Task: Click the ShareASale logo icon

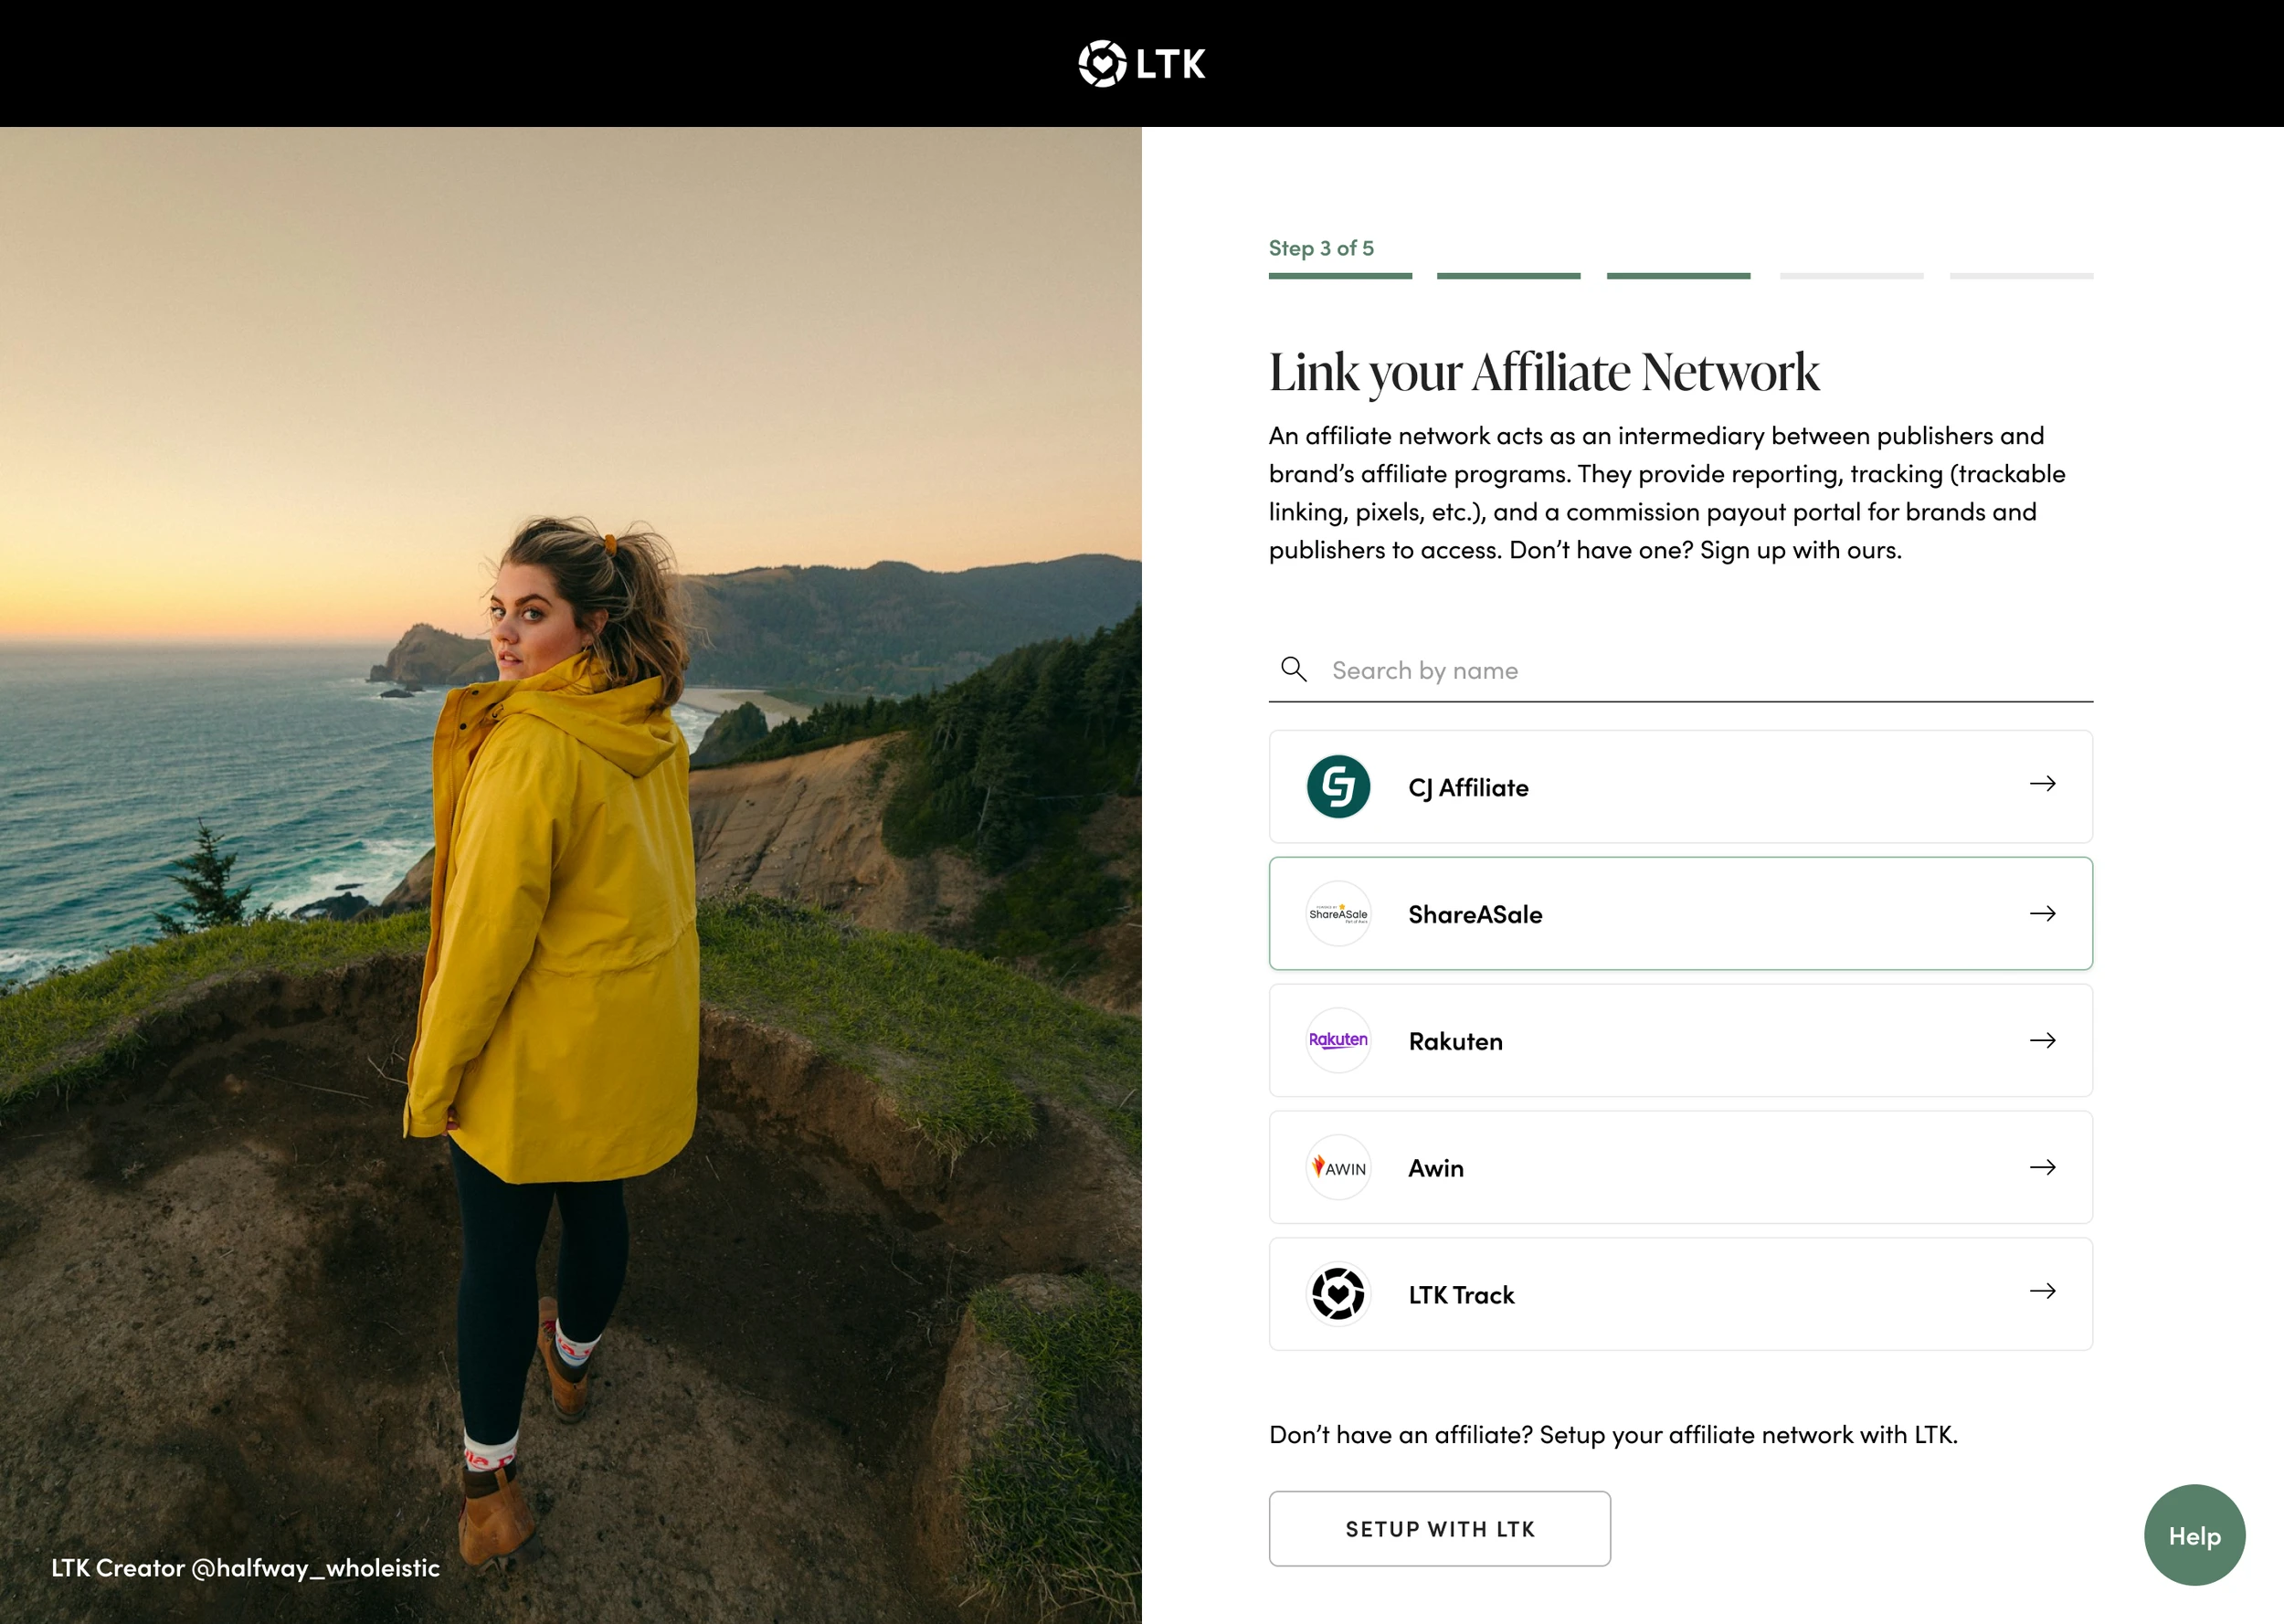Action: click(1338, 914)
